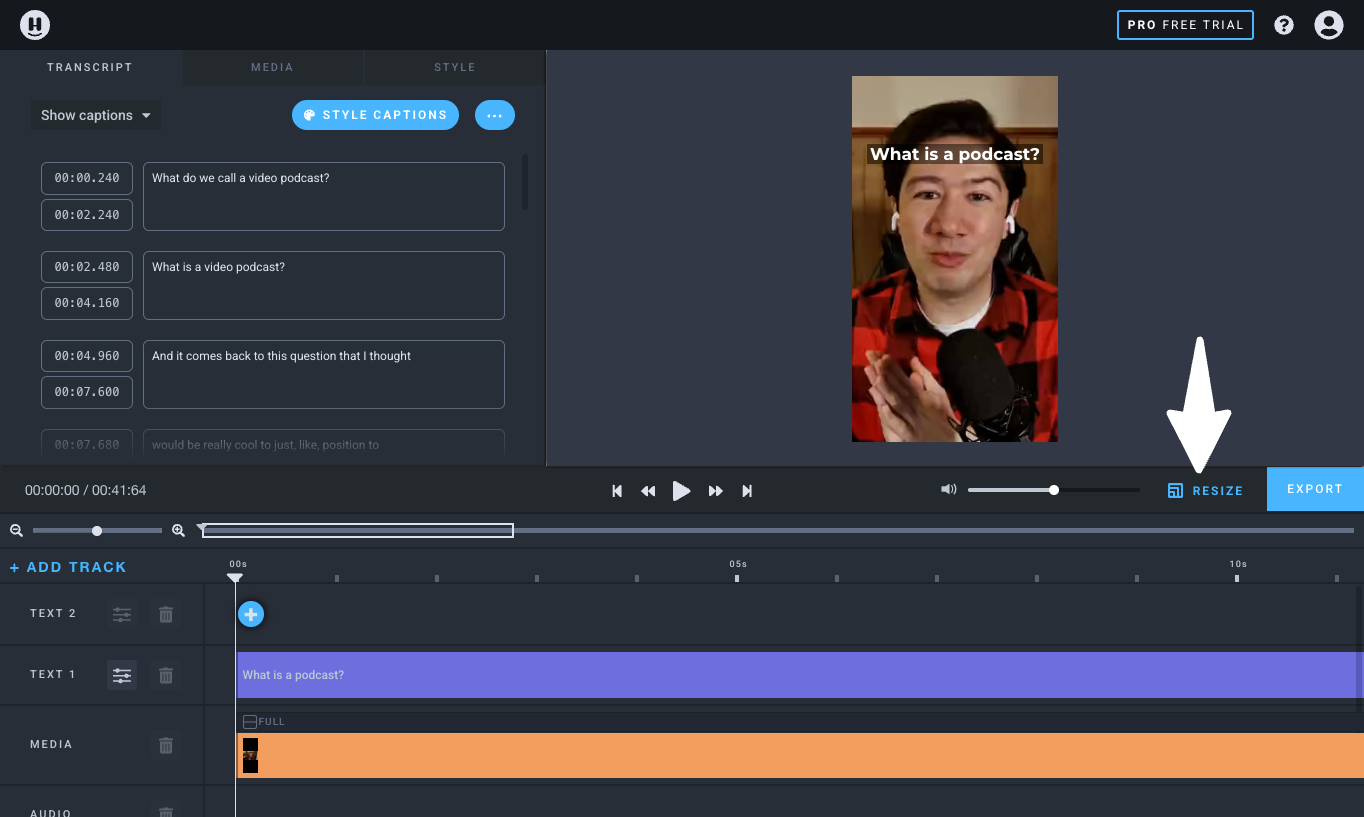This screenshot has height=817, width=1364.
Task: Delete the Media track
Action: 166,745
